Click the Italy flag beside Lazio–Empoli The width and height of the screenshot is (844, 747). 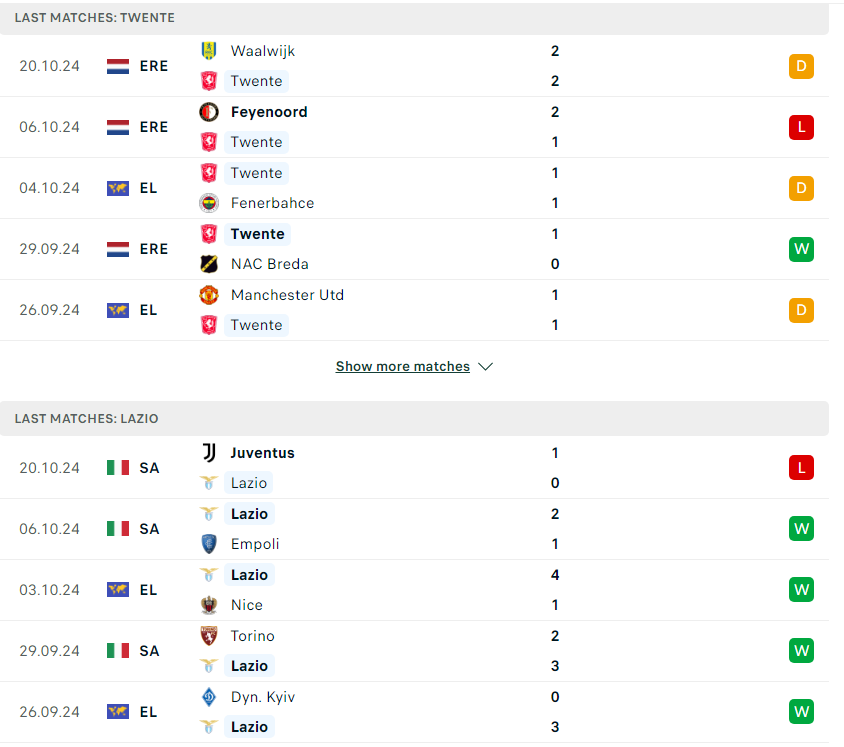pos(118,528)
